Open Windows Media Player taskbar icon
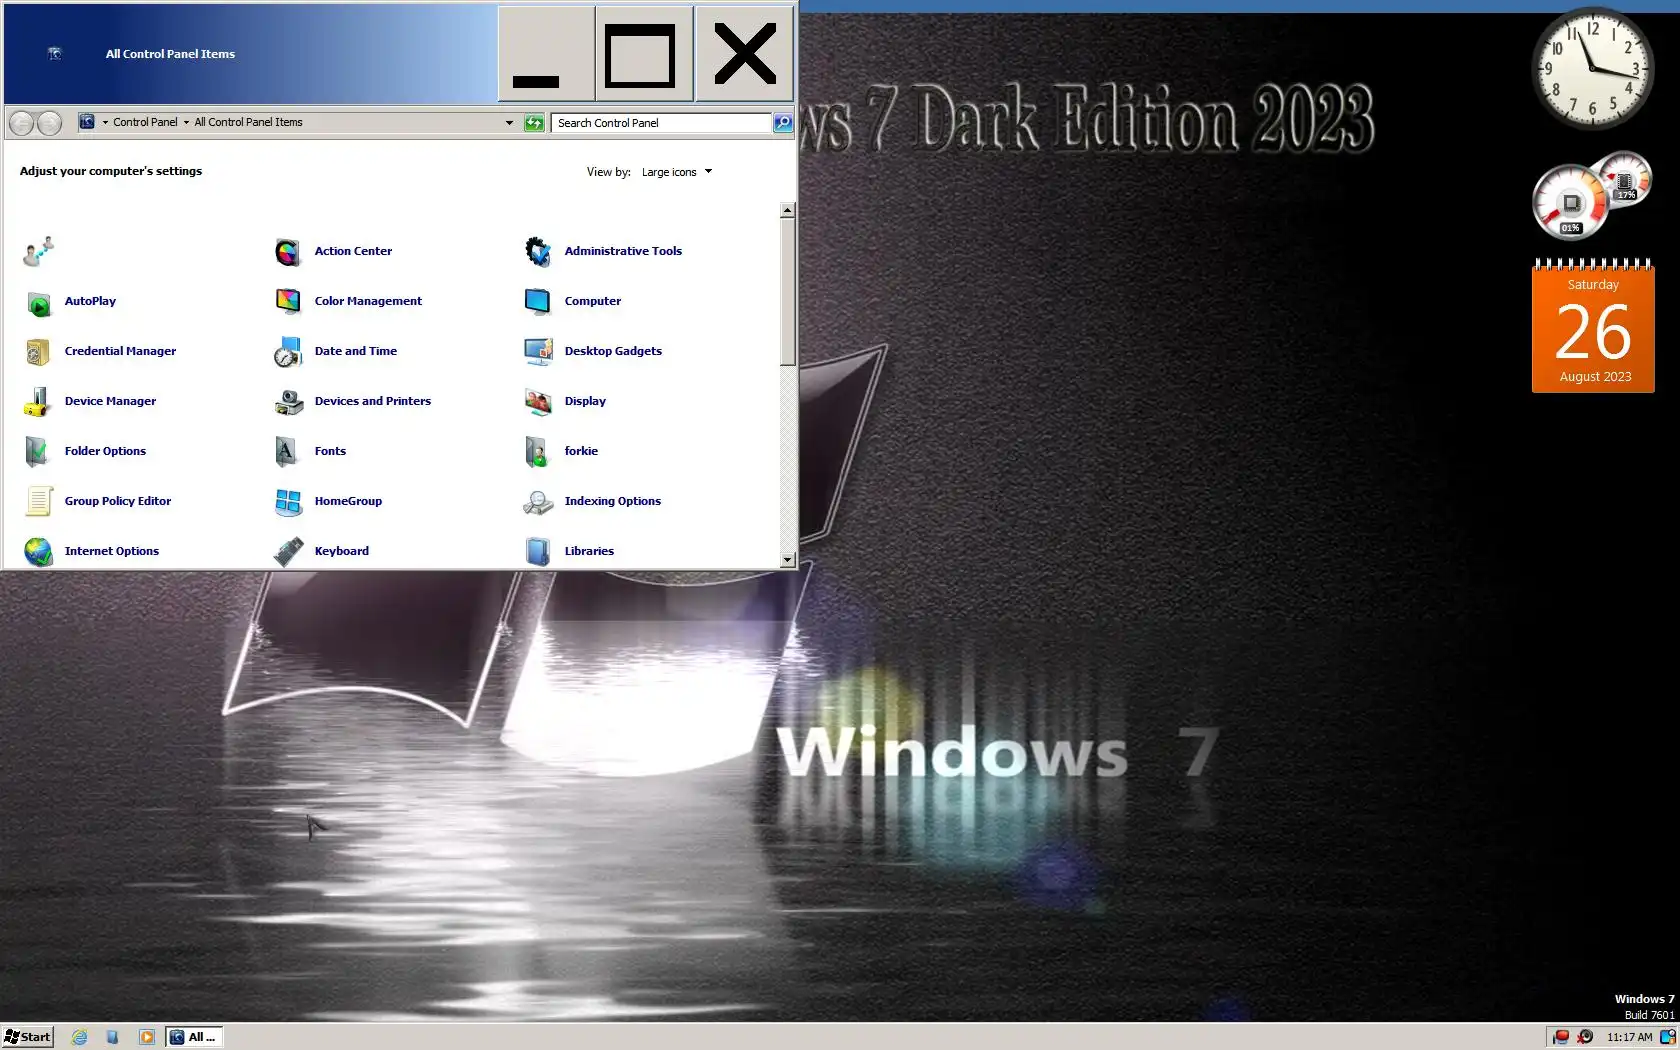This screenshot has height=1050, width=1680. [x=147, y=1037]
